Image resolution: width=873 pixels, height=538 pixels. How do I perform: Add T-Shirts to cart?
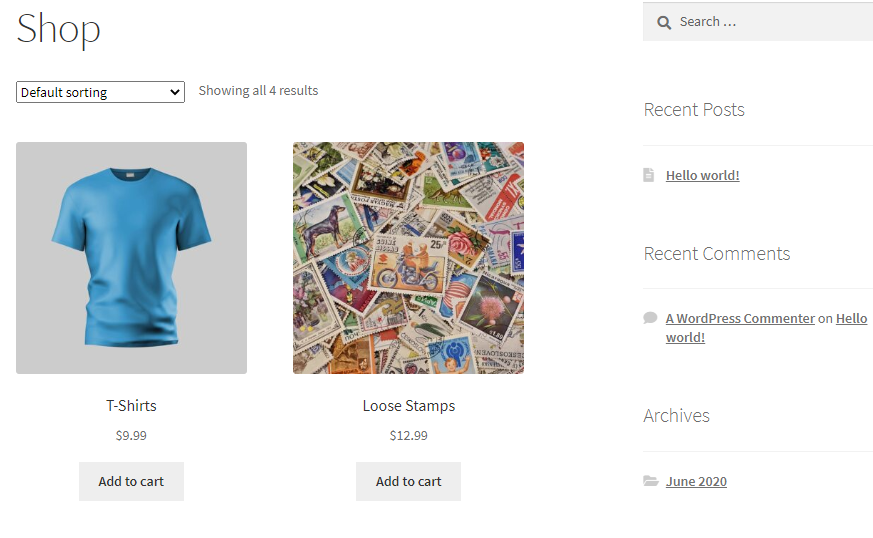coord(131,481)
